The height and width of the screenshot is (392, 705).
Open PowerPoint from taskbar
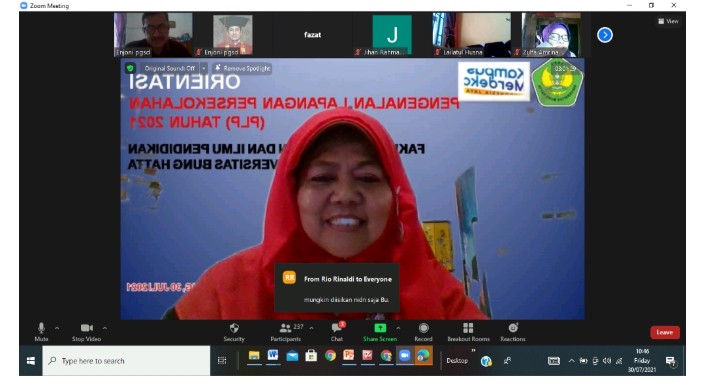(x=349, y=356)
